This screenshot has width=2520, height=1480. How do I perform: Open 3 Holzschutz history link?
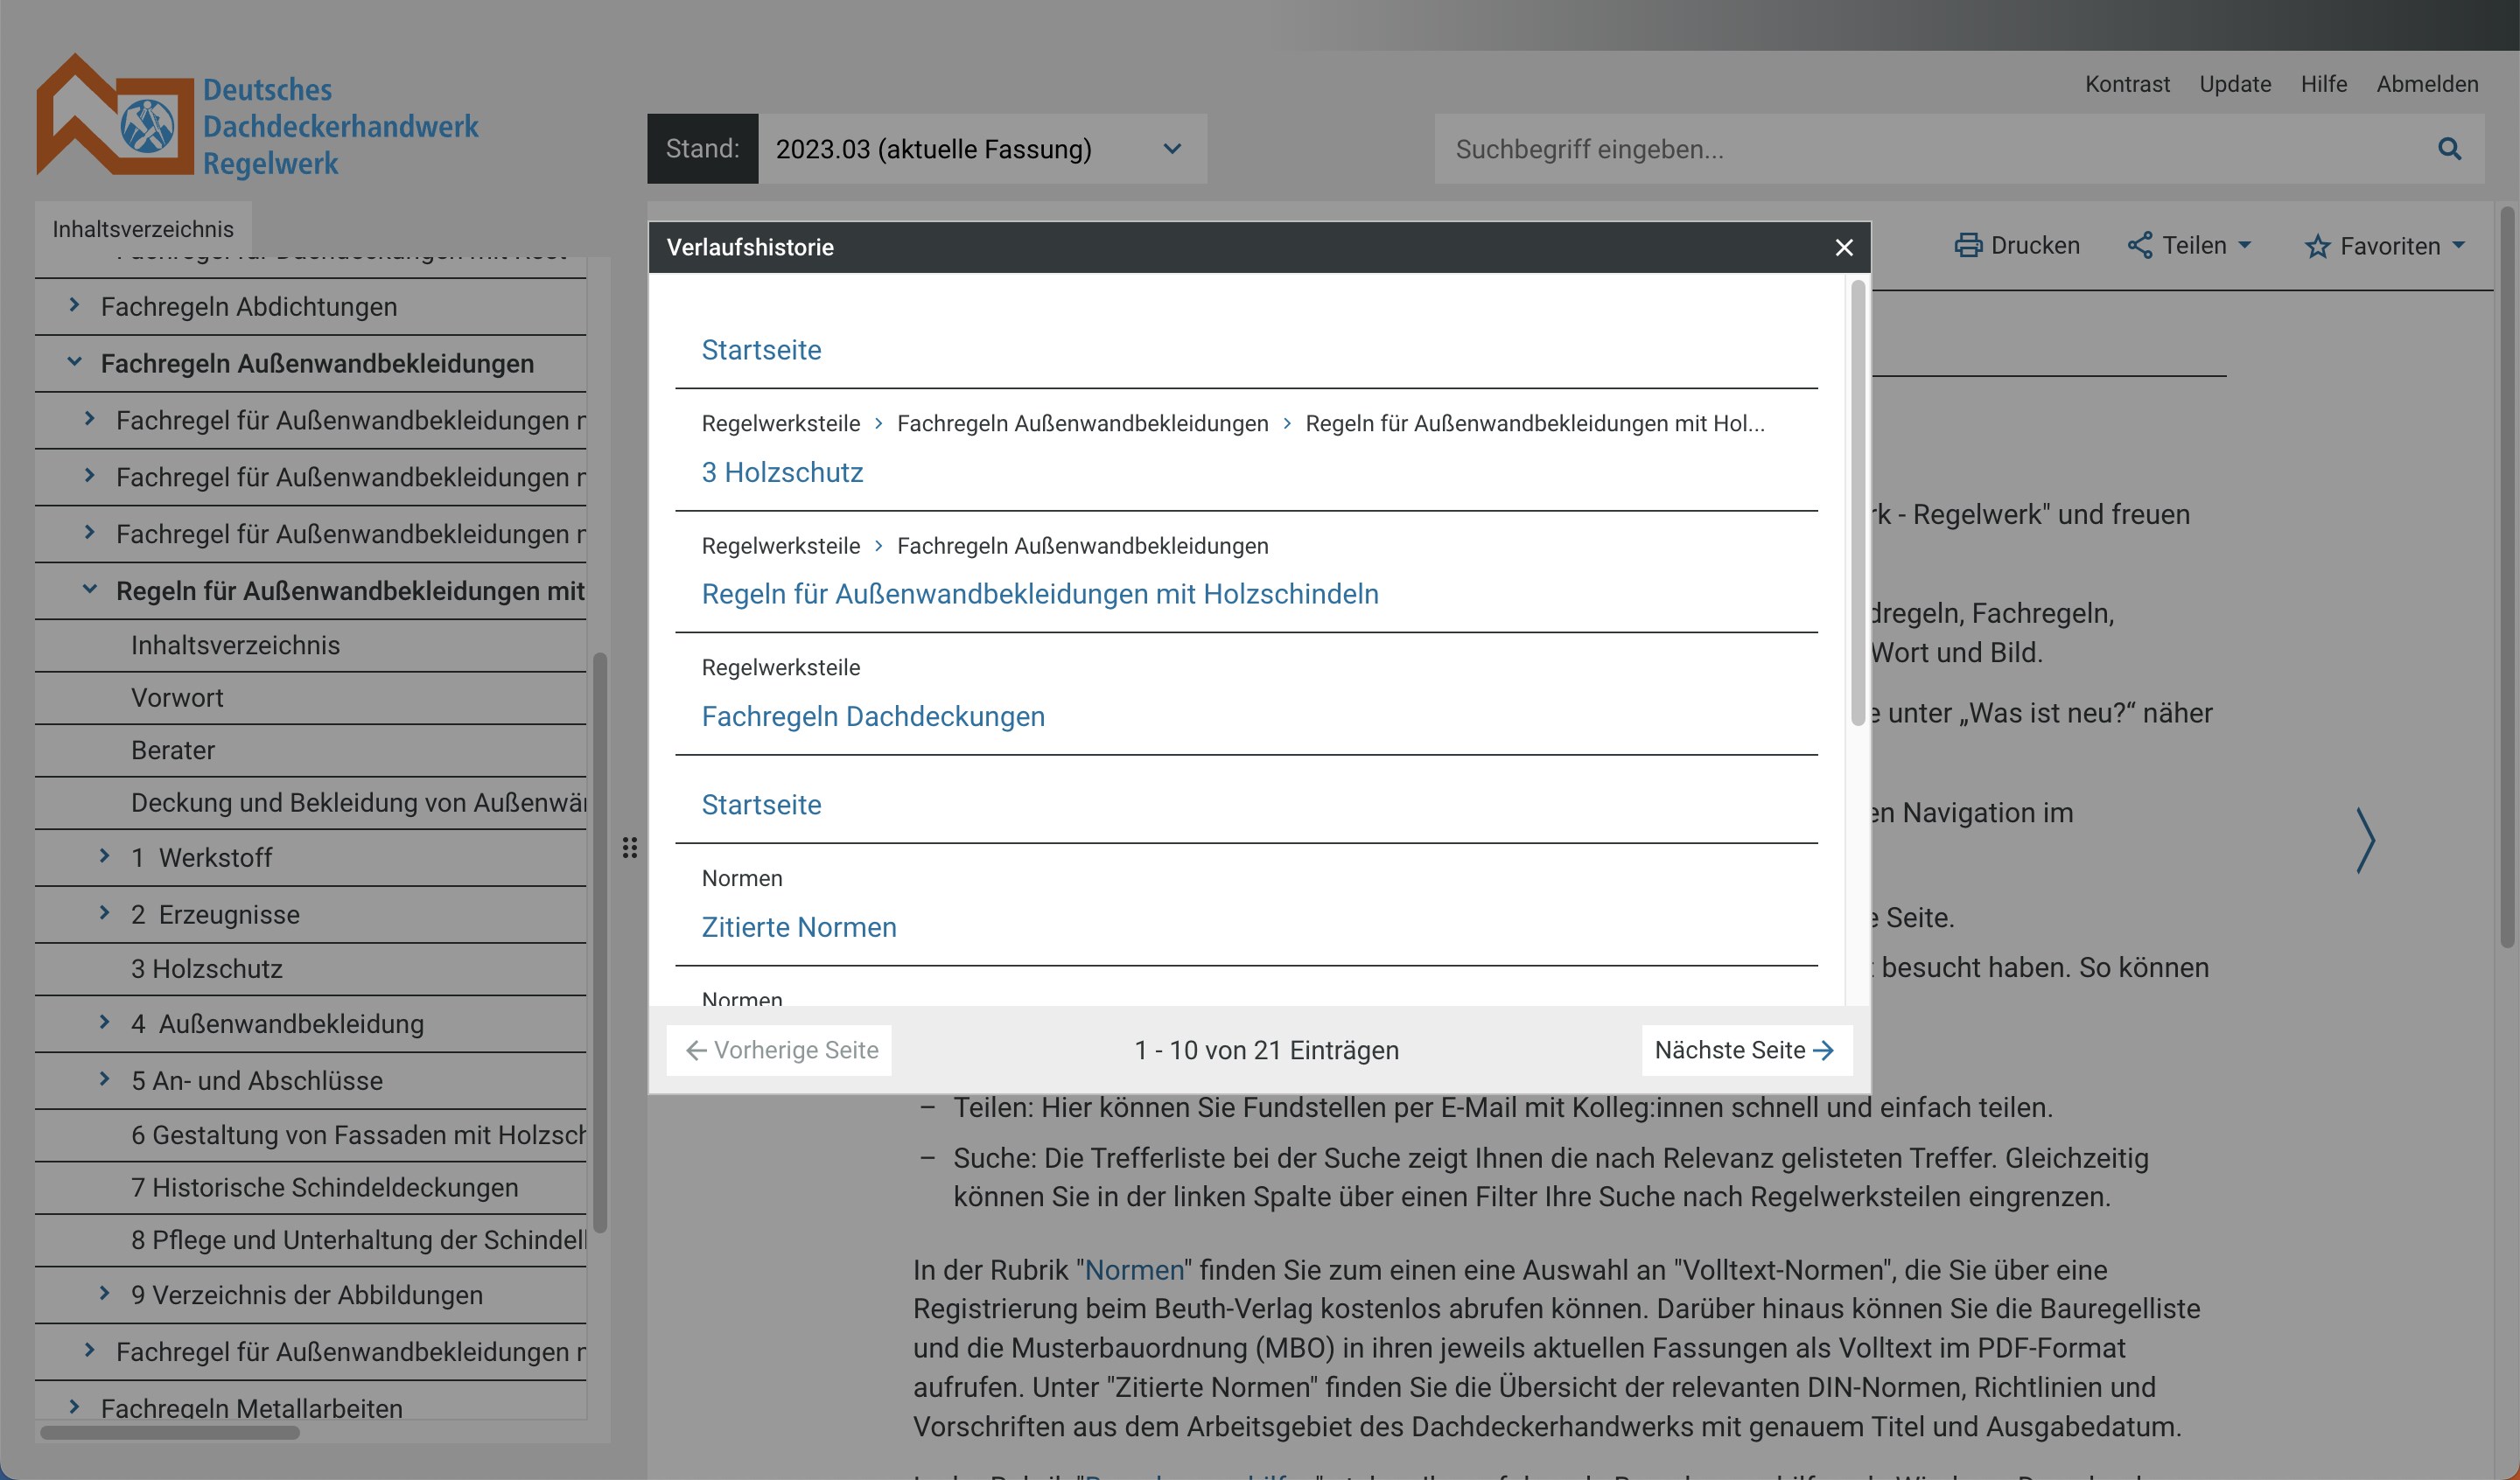(x=782, y=472)
